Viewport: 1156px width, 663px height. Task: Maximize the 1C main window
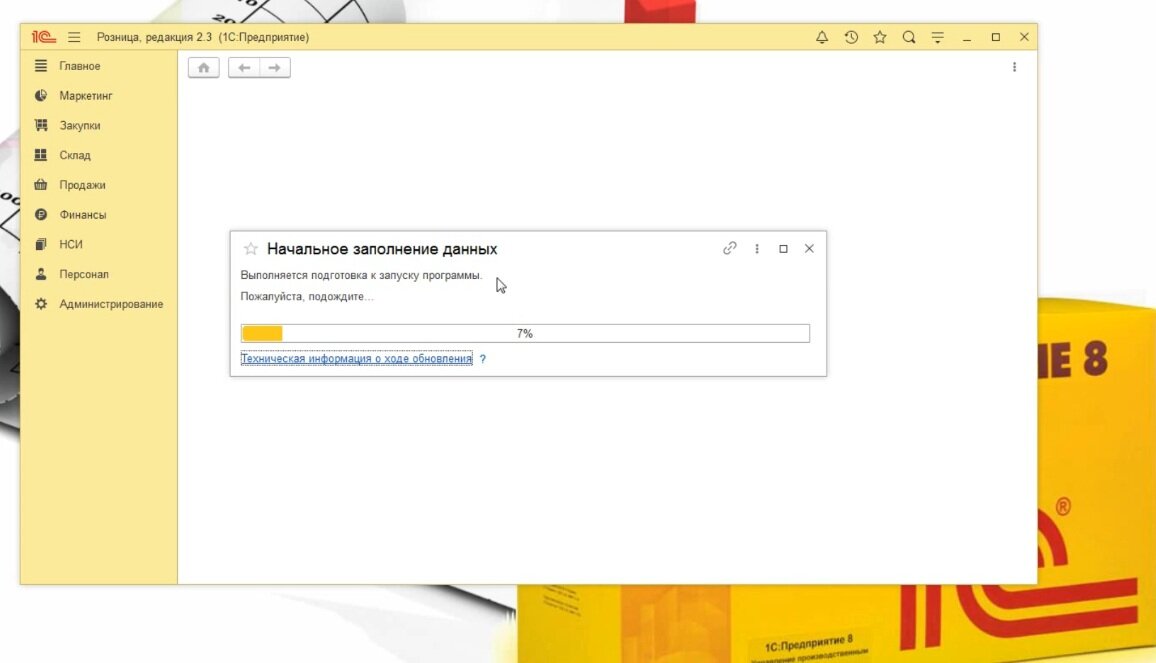point(995,37)
